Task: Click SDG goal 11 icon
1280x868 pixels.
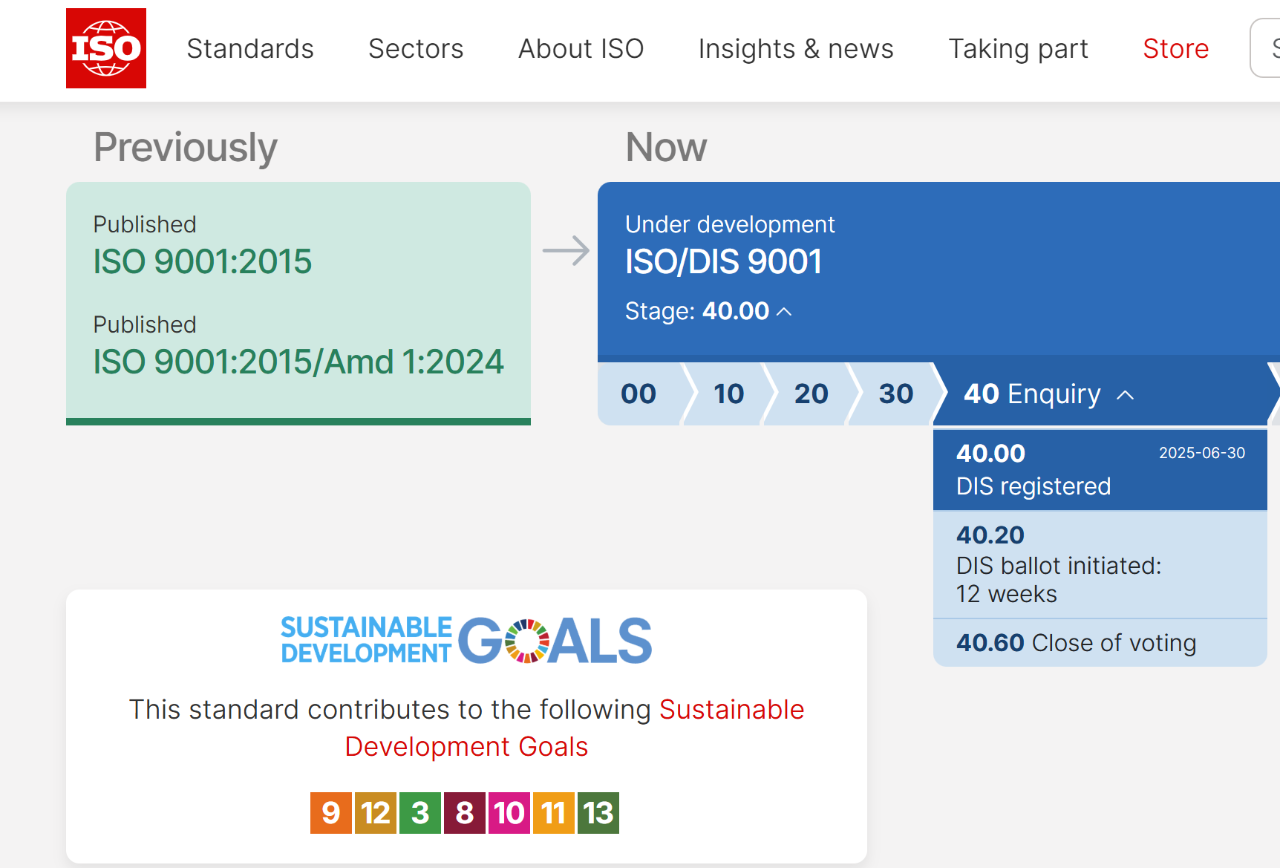Action: [553, 813]
